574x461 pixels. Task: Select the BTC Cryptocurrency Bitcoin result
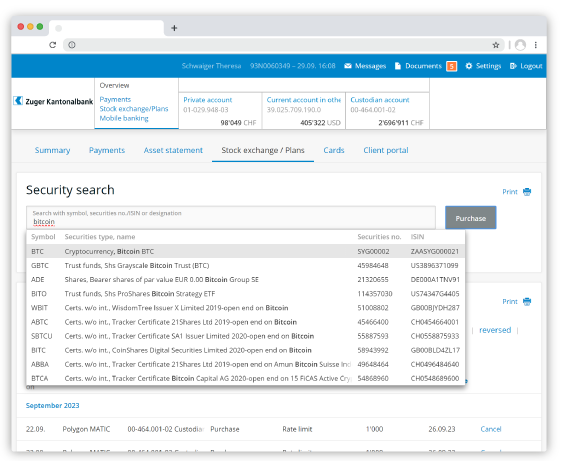point(246,251)
